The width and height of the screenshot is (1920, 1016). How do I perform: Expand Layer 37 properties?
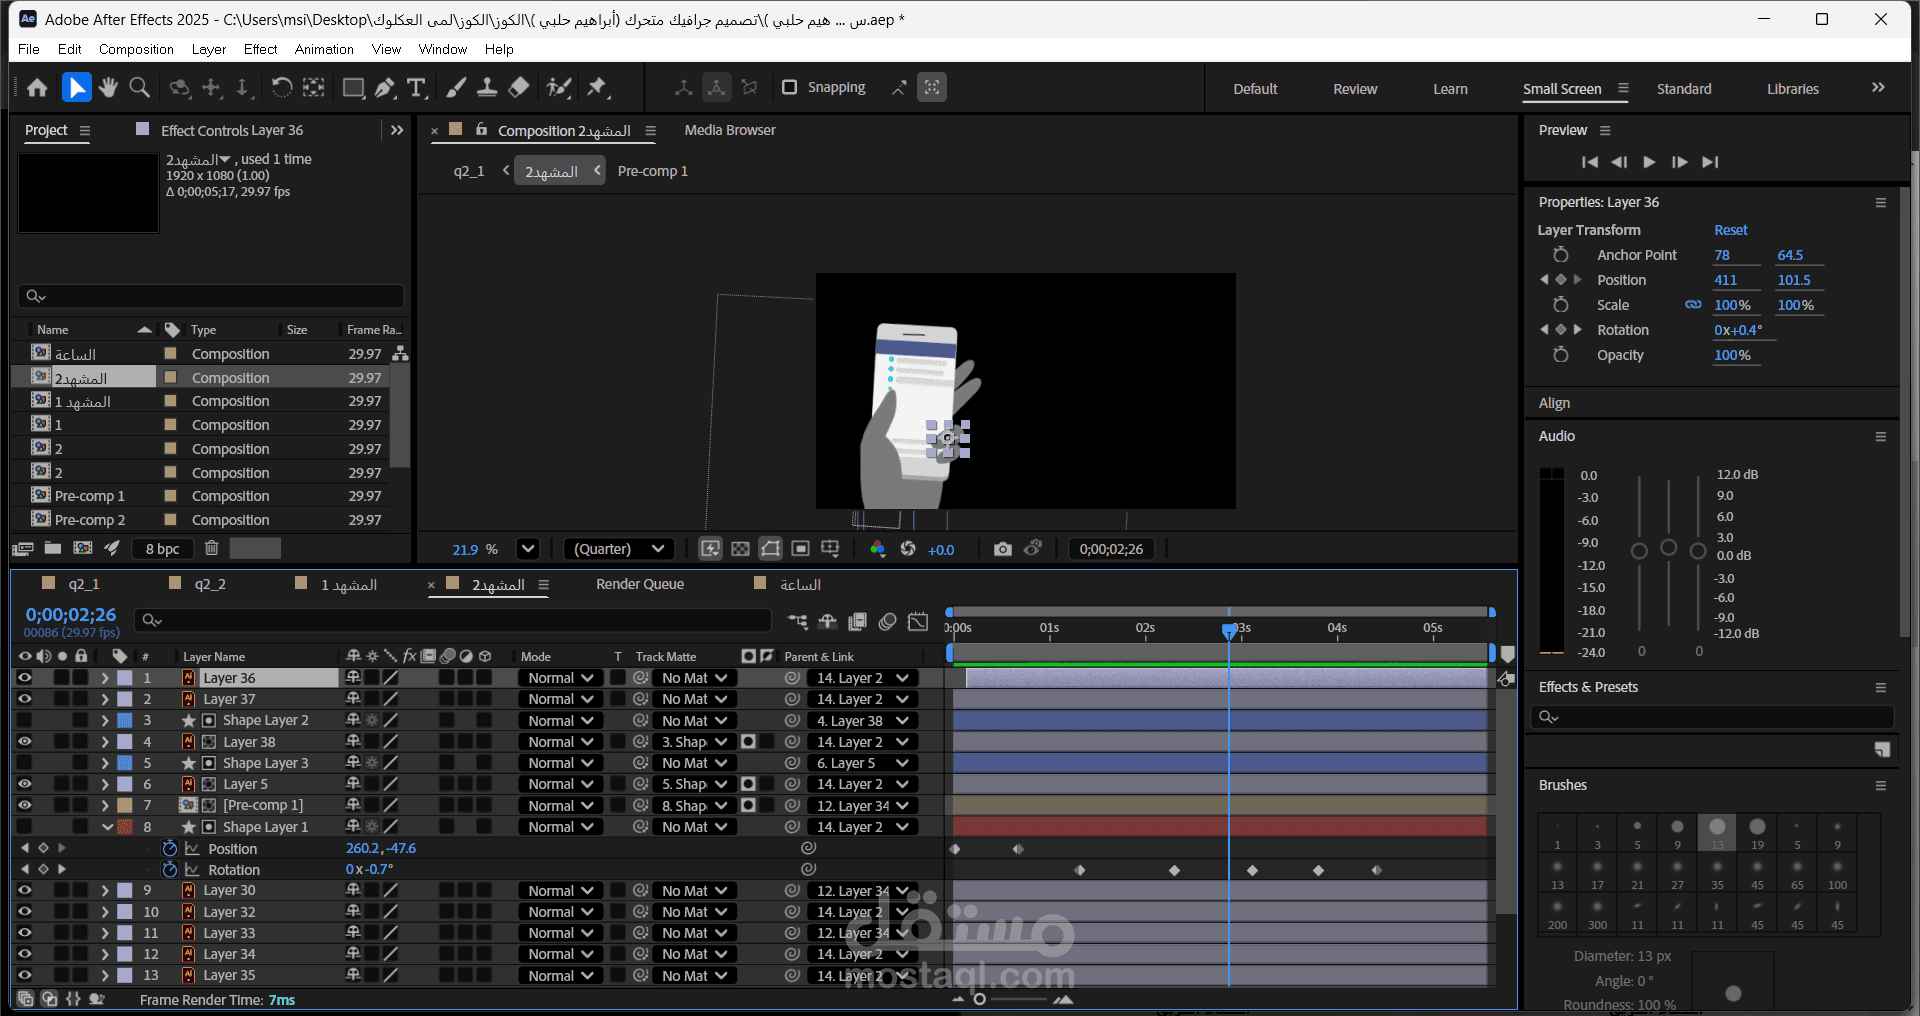click(x=105, y=699)
